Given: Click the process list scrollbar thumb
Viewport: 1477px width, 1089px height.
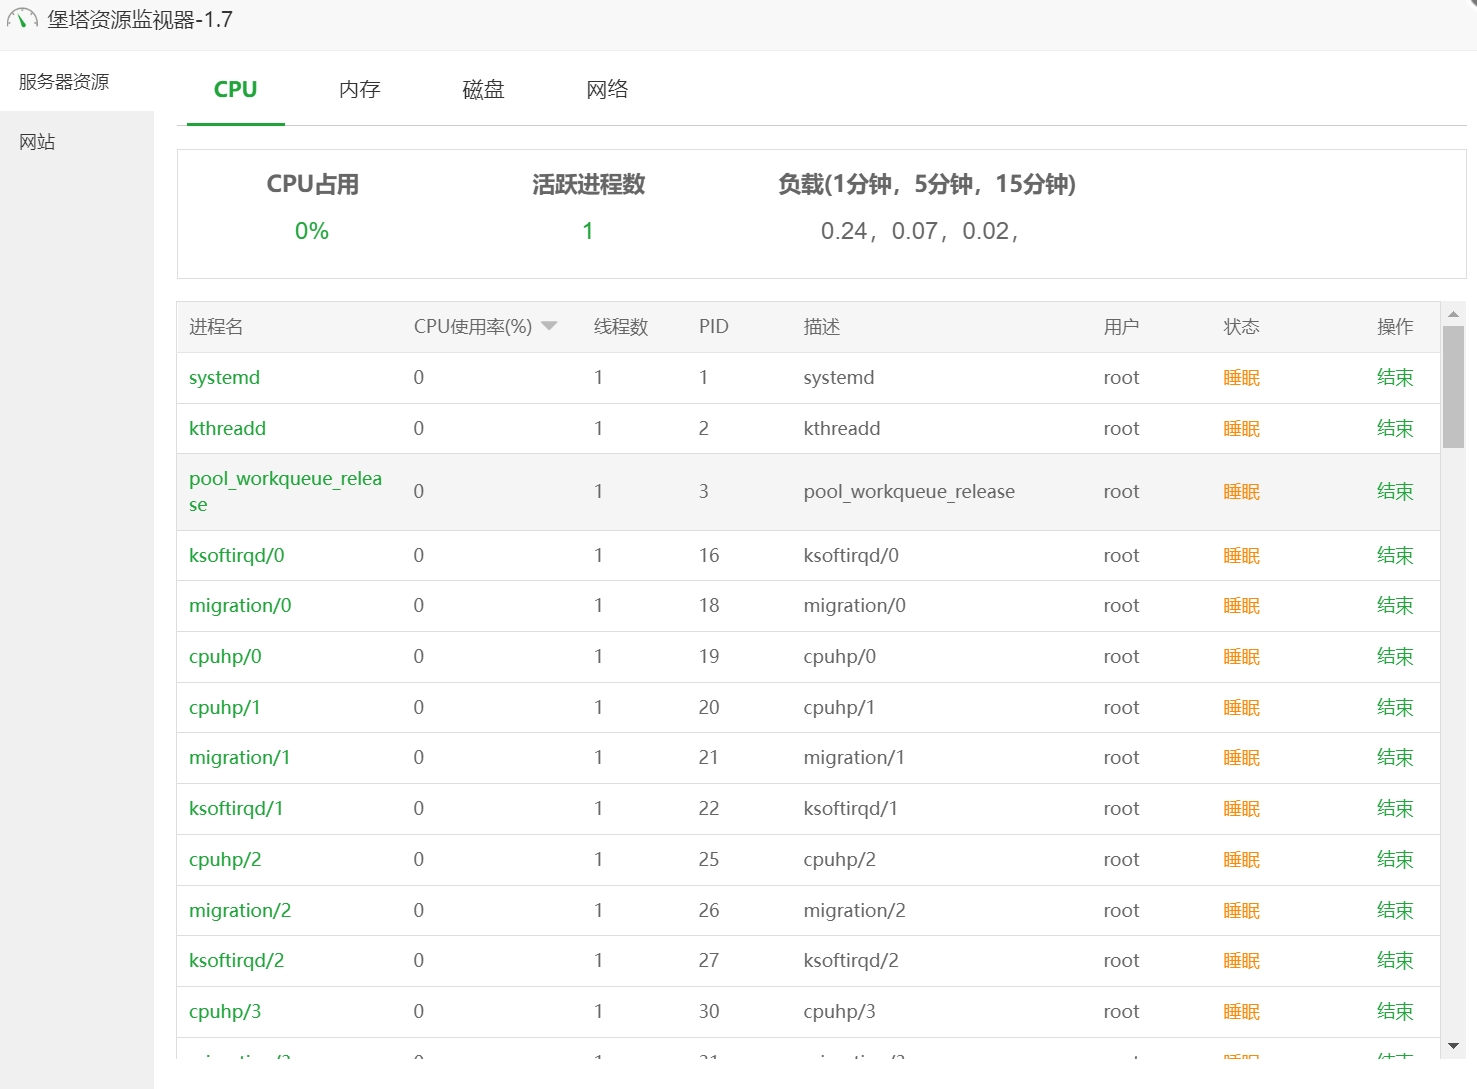Looking at the screenshot, I should pyautogui.click(x=1453, y=386).
